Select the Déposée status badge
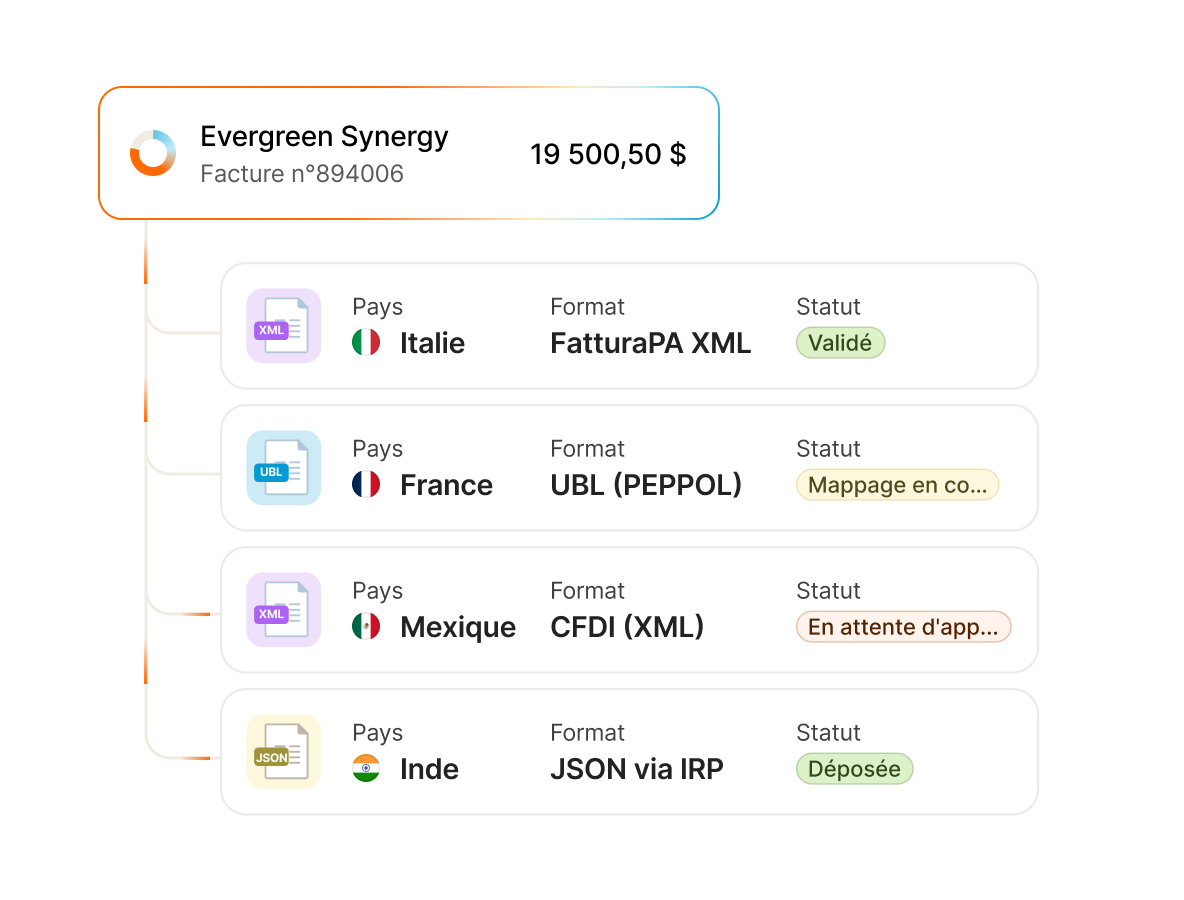1184x900 pixels. click(x=855, y=769)
